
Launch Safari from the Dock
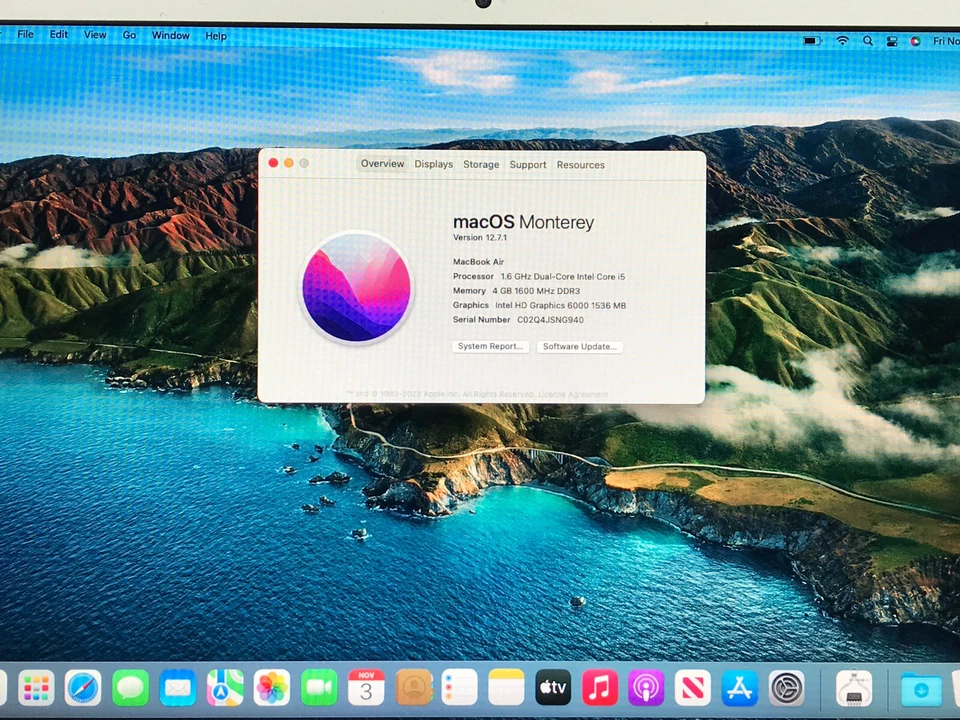(83, 688)
